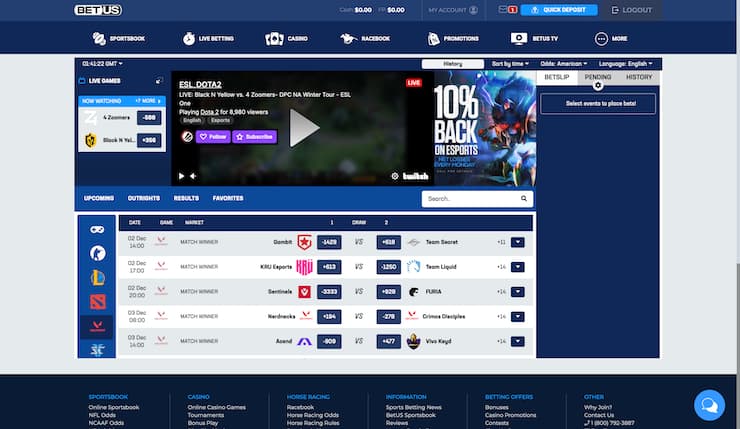This screenshot has width=740, height=429.
Task: Click the 10% Back on Esports banner
Action: point(485,128)
